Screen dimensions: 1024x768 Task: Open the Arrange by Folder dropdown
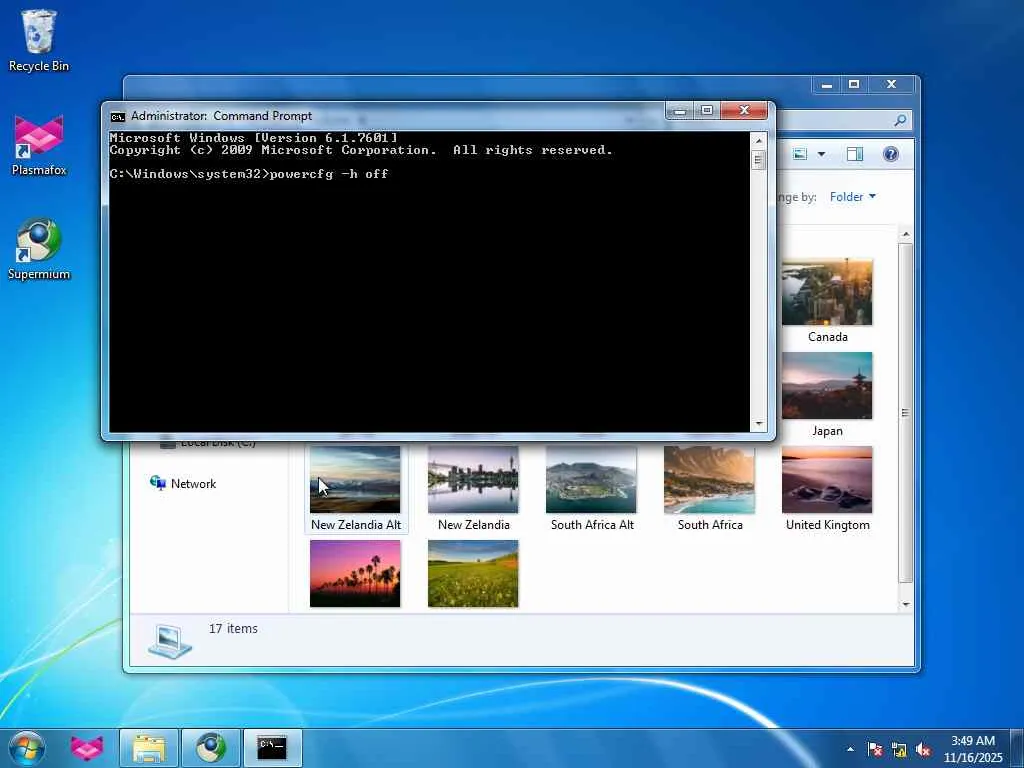click(853, 197)
